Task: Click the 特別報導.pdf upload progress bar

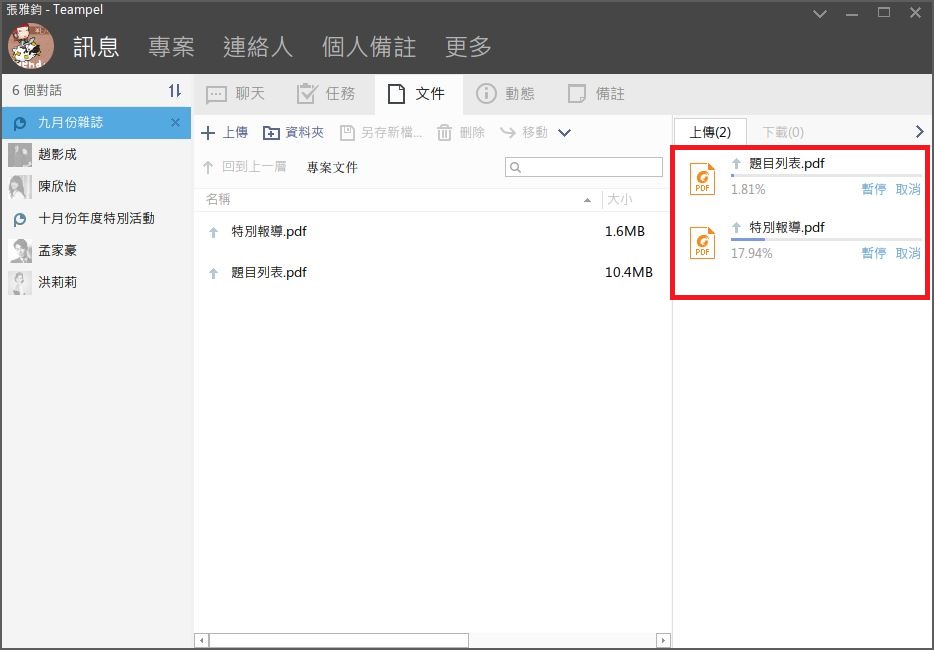Action: [825, 240]
